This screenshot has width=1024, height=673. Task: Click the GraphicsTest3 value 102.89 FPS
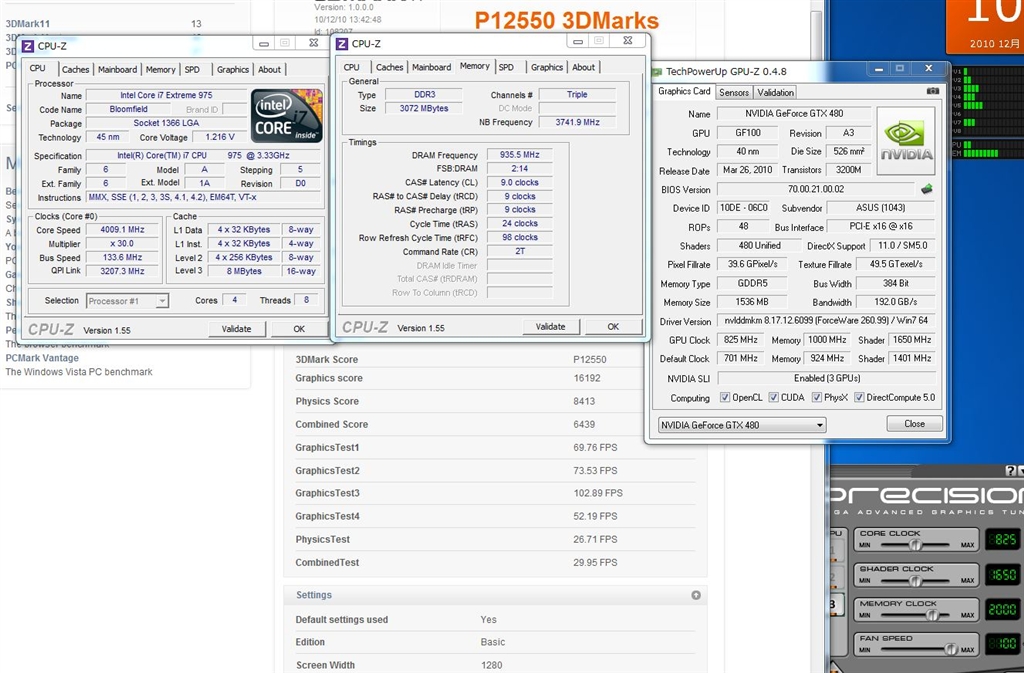[x=598, y=493]
